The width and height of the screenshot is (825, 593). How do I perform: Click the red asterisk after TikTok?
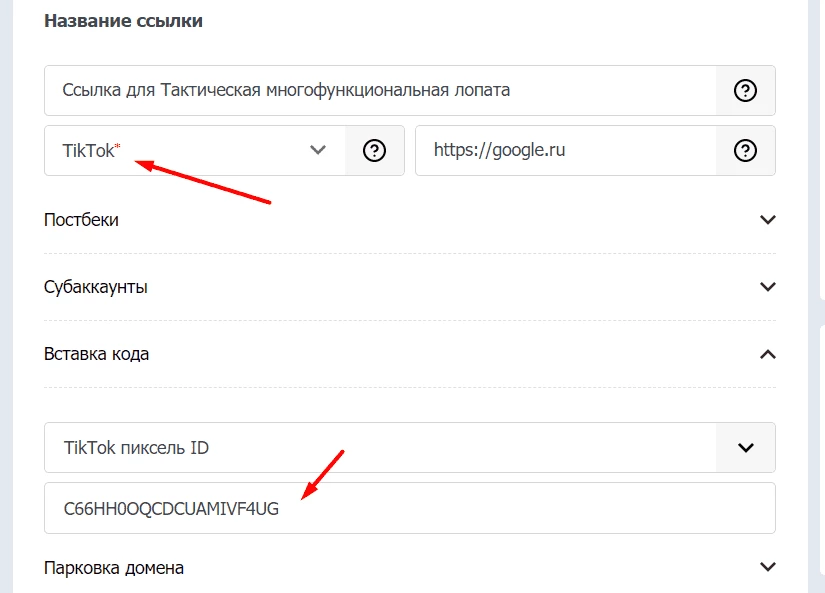tap(117, 146)
